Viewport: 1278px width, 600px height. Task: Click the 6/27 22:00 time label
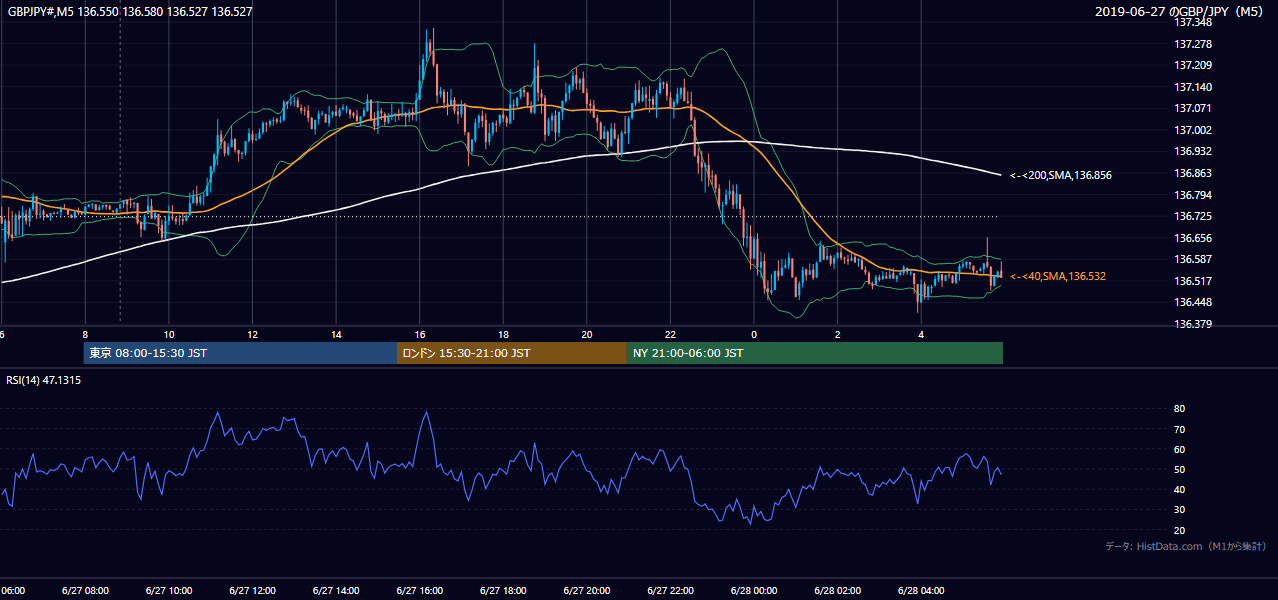tap(671, 590)
